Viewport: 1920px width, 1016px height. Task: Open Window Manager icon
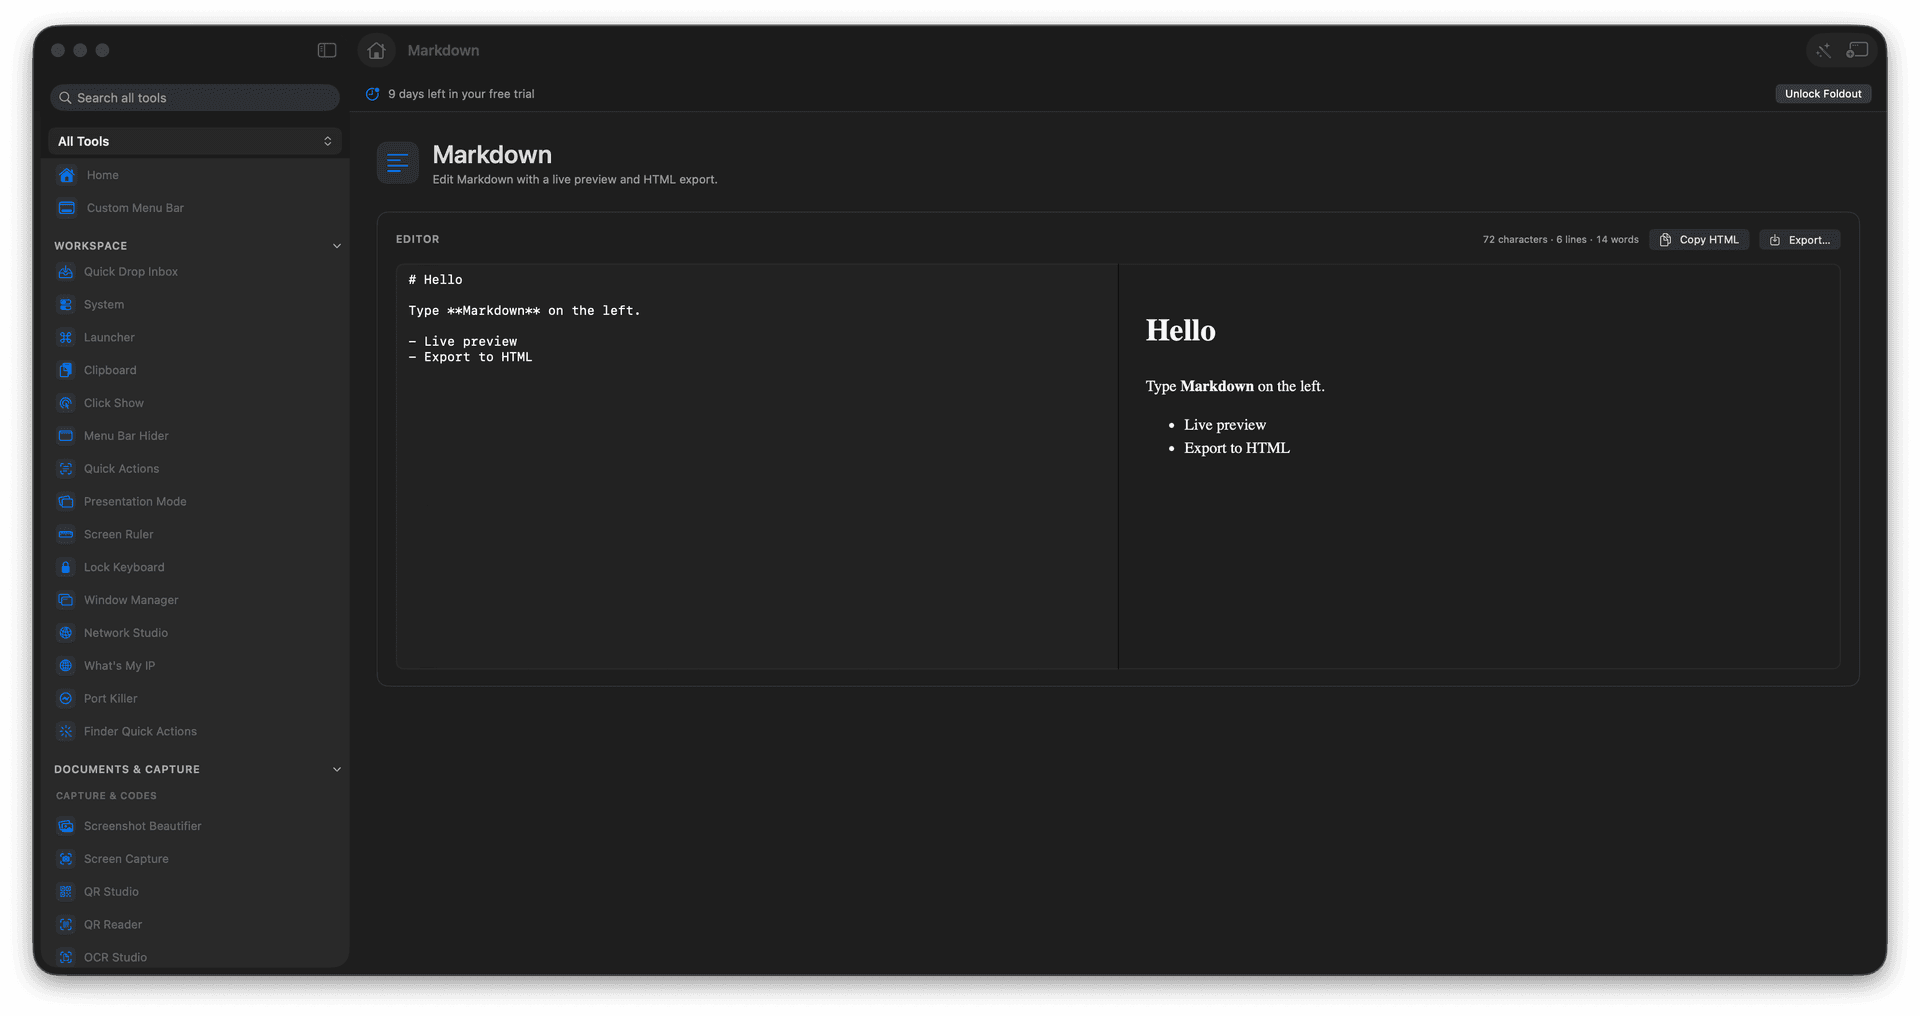coord(66,600)
